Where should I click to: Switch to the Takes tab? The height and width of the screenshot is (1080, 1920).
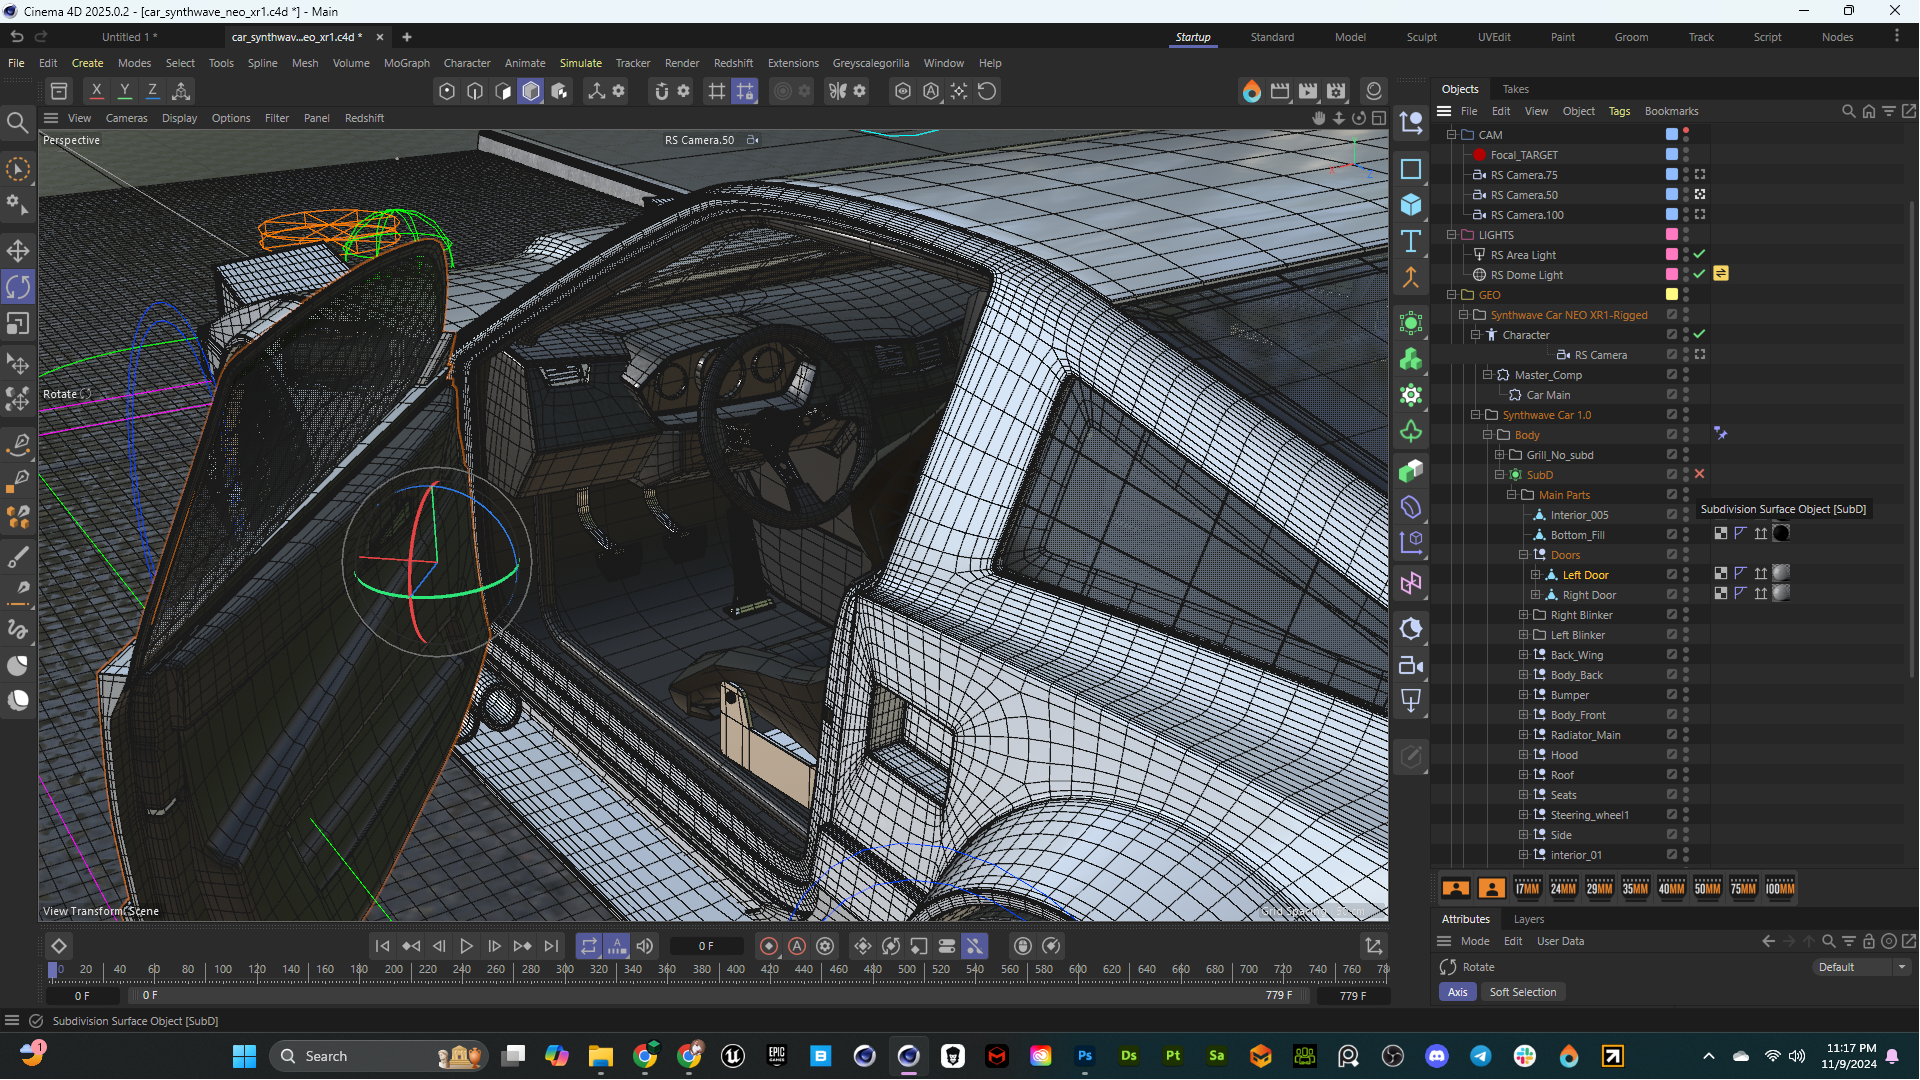(x=1515, y=89)
